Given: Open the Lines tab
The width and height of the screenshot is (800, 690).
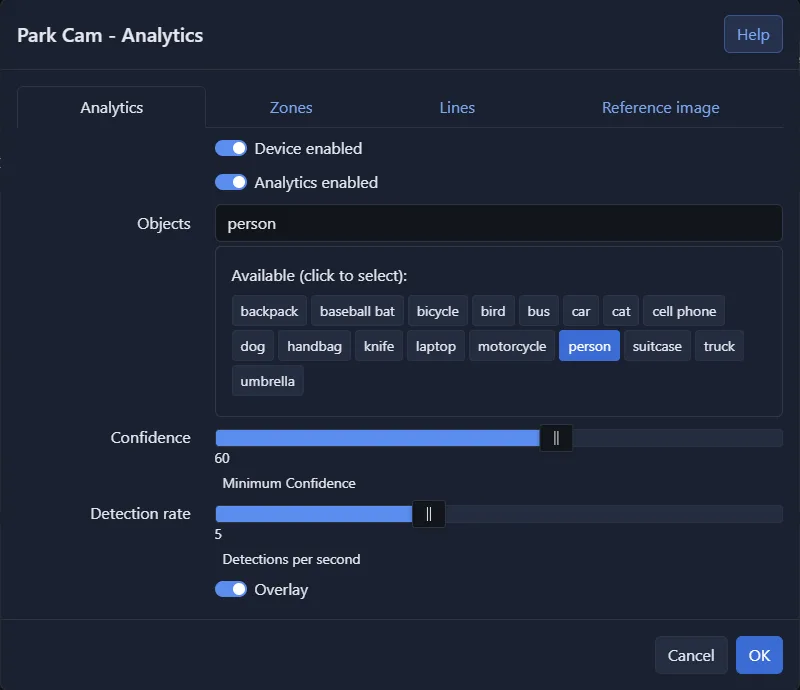Looking at the screenshot, I should [x=457, y=108].
